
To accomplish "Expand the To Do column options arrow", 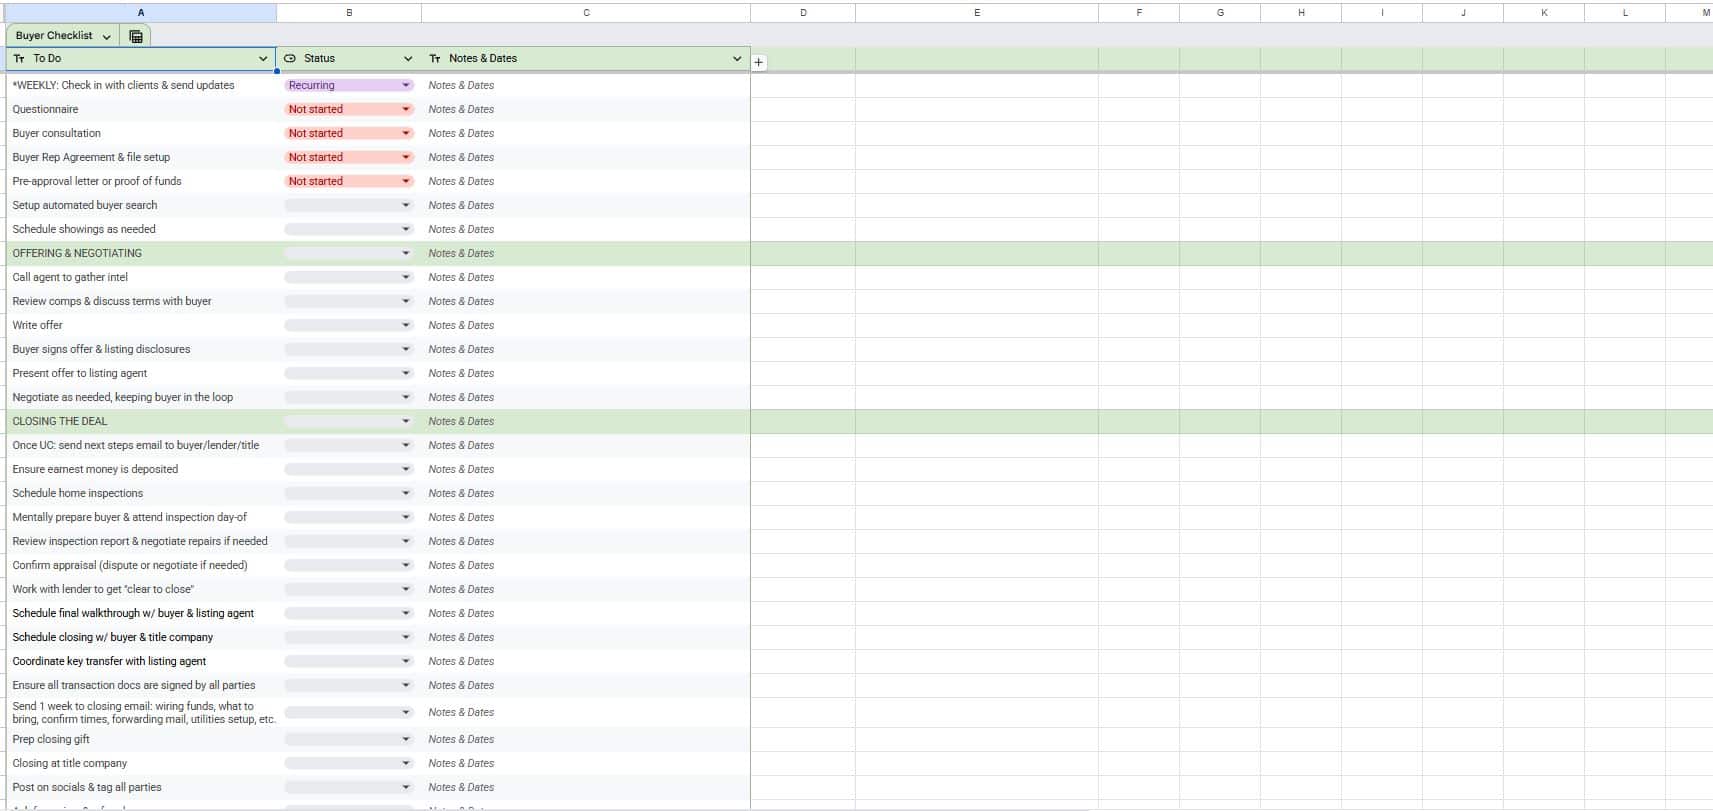I will click(x=263, y=59).
